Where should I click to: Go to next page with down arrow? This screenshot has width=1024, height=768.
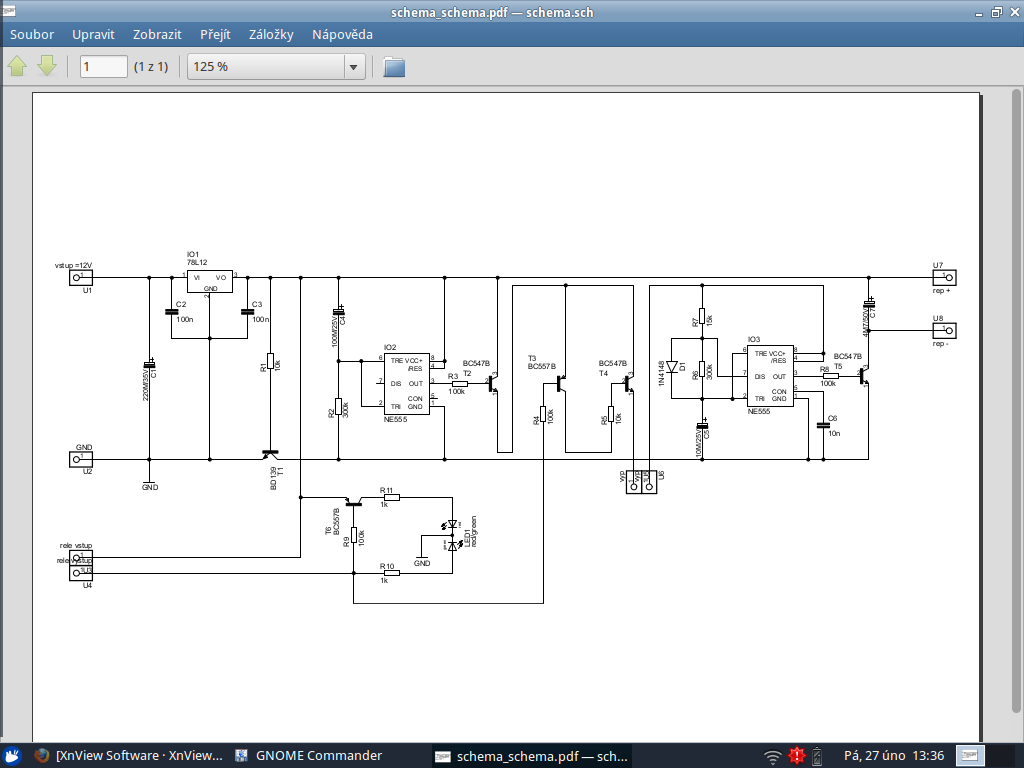(x=47, y=67)
